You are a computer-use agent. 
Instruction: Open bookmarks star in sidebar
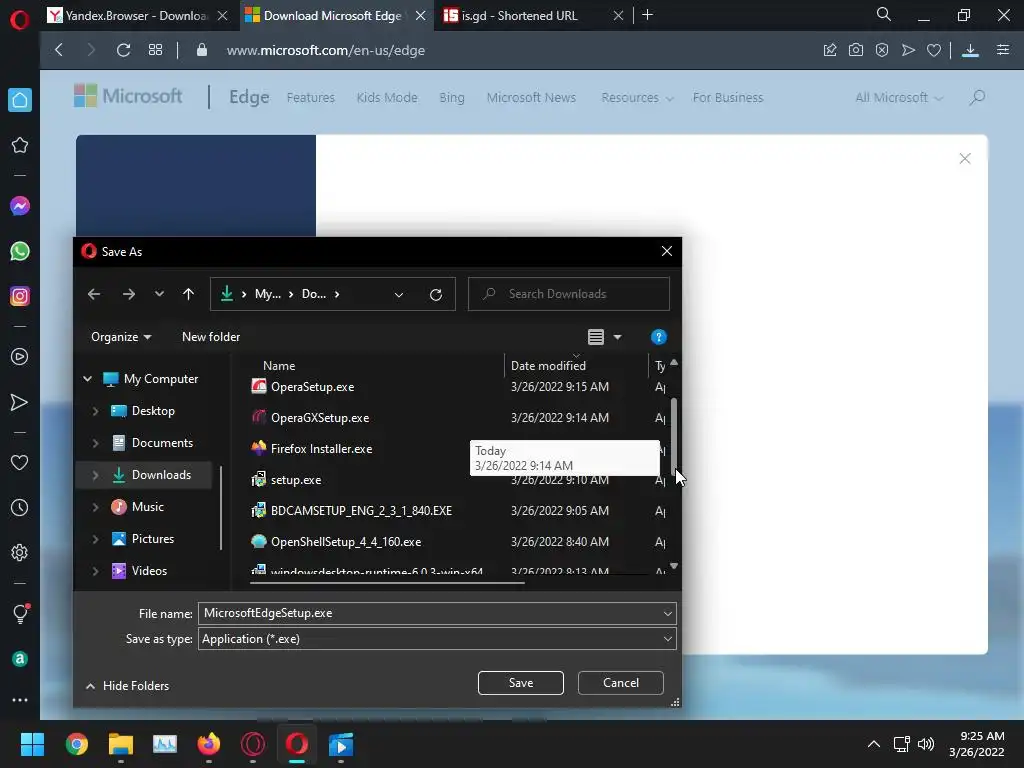click(x=20, y=145)
